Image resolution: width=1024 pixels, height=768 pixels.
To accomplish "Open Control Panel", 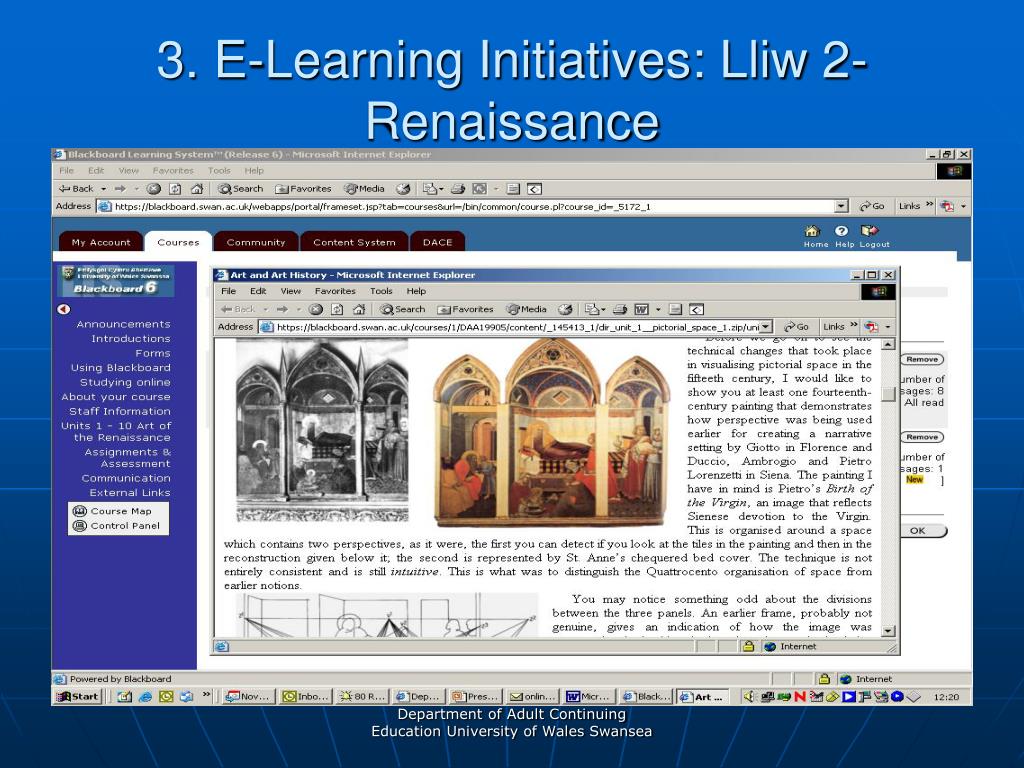I will pos(117,526).
